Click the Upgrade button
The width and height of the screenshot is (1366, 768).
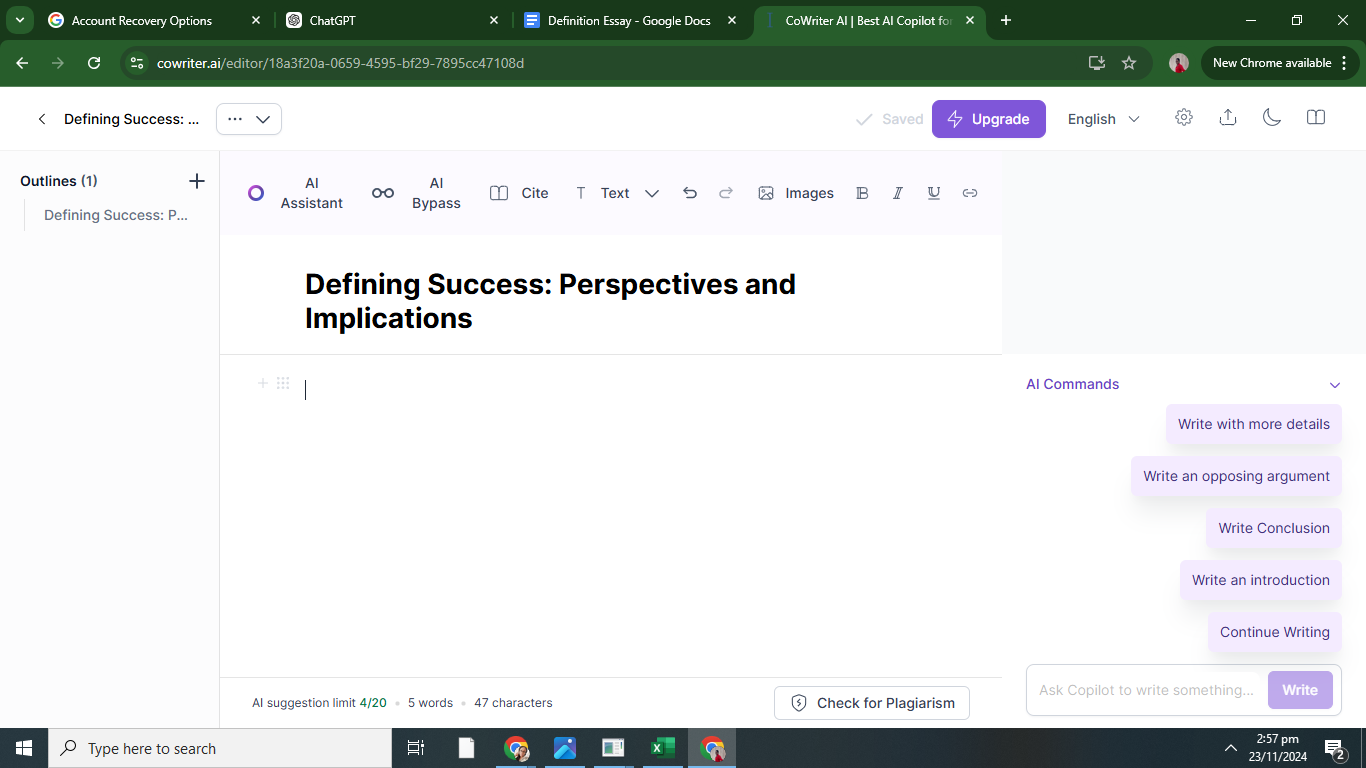click(x=989, y=119)
